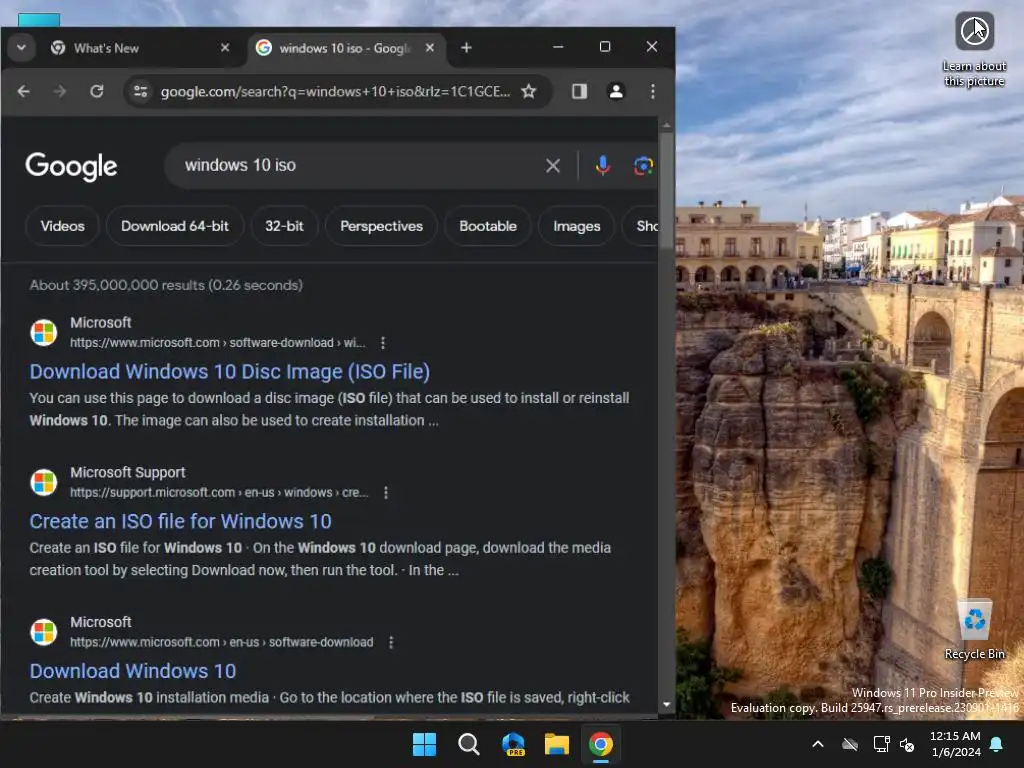The image size is (1024, 768).
Task: Open Download Windows 10 Disc Image link
Action: click(229, 372)
